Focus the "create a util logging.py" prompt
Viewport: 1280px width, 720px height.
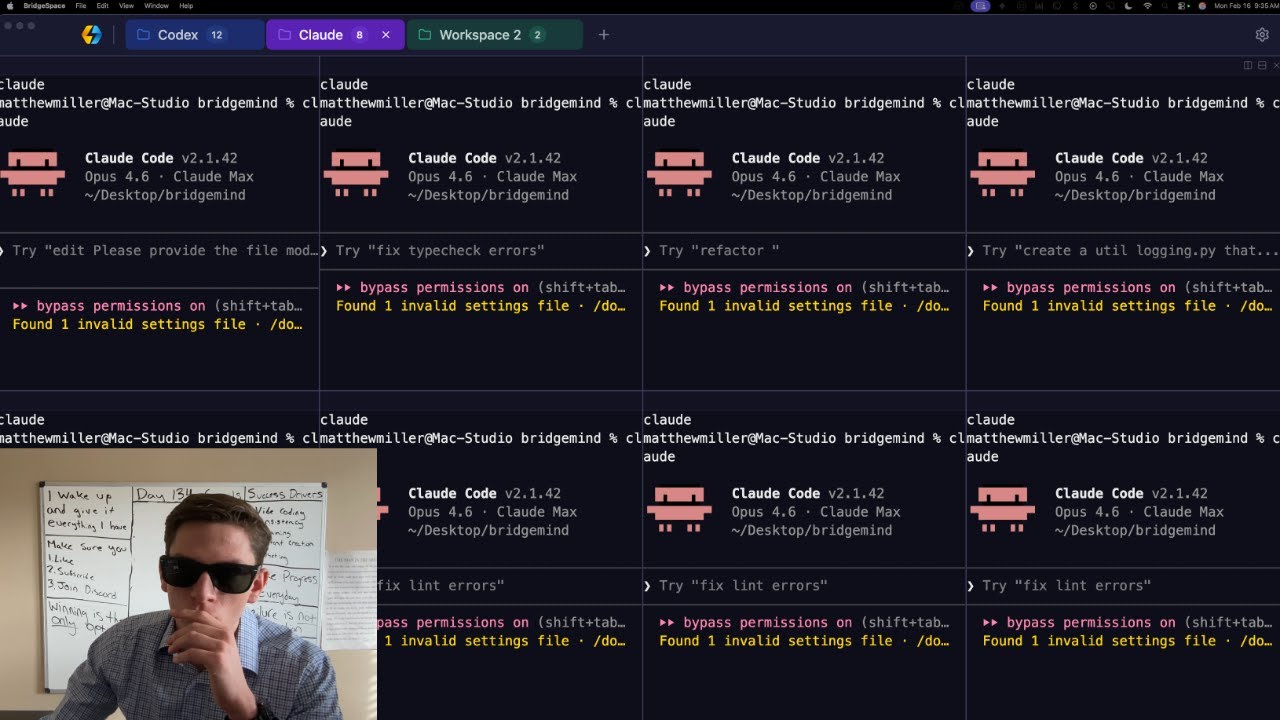click(x=1123, y=251)
